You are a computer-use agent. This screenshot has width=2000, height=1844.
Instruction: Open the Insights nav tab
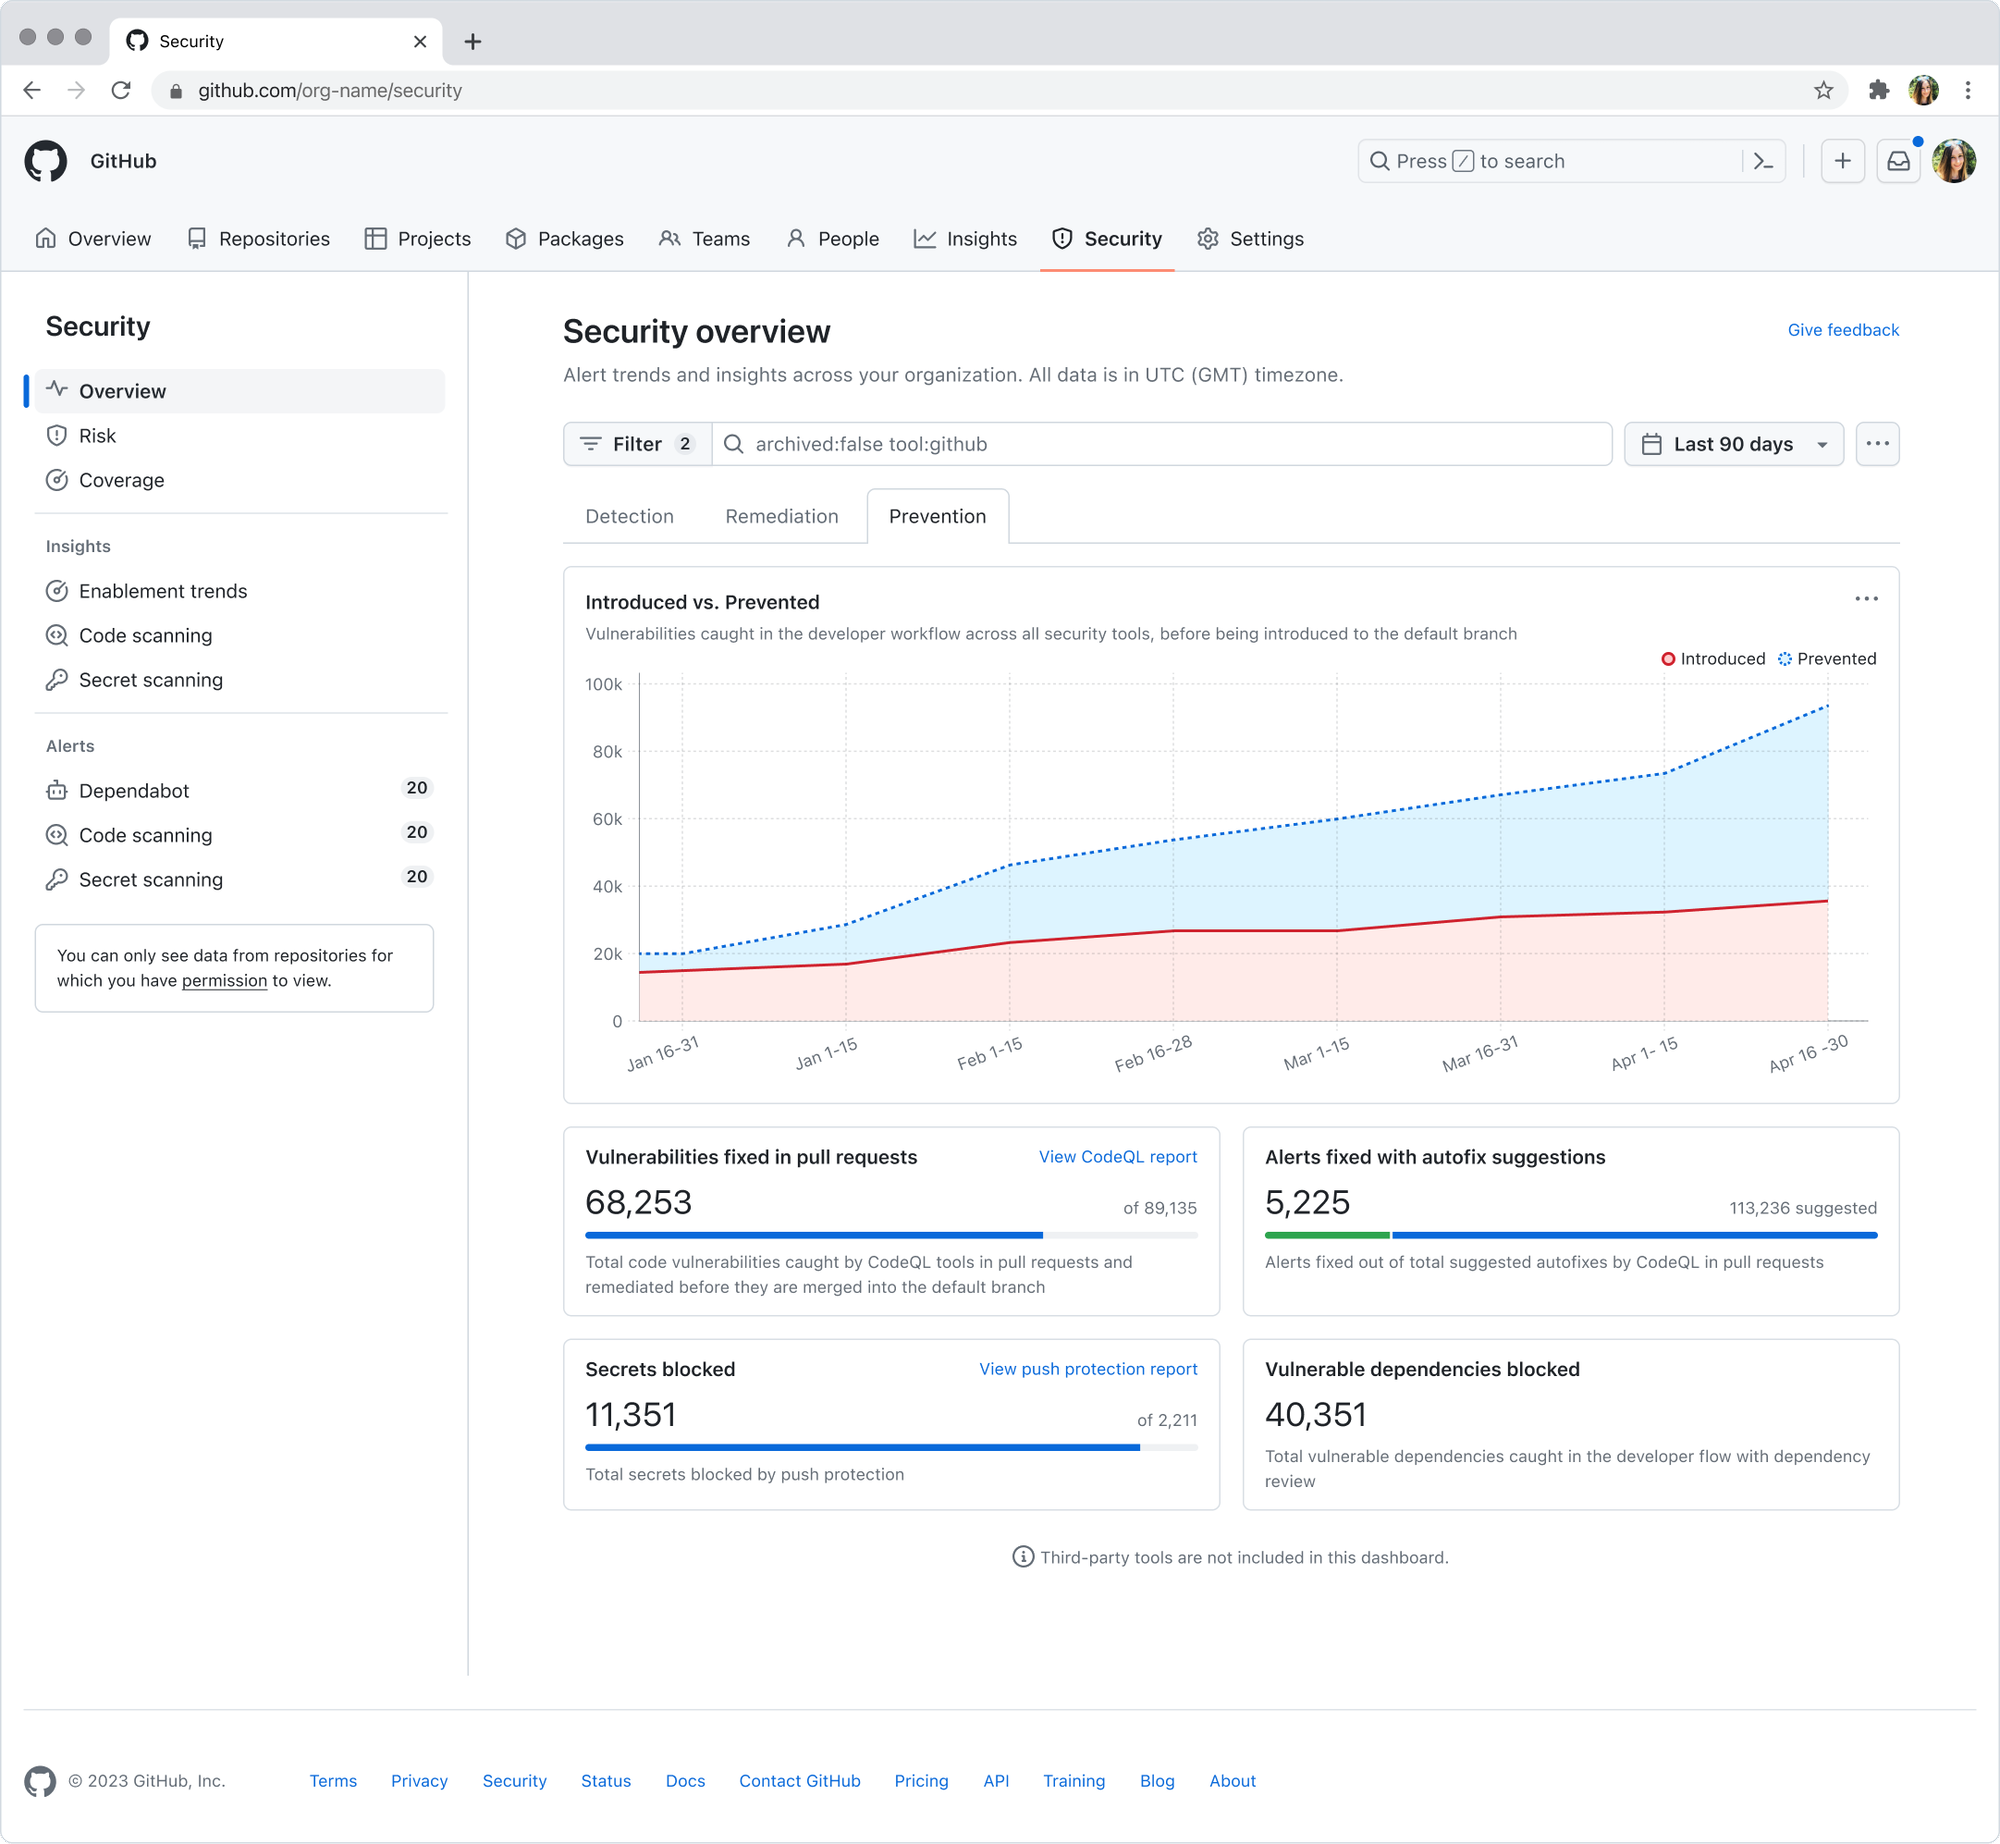(965, 239)
